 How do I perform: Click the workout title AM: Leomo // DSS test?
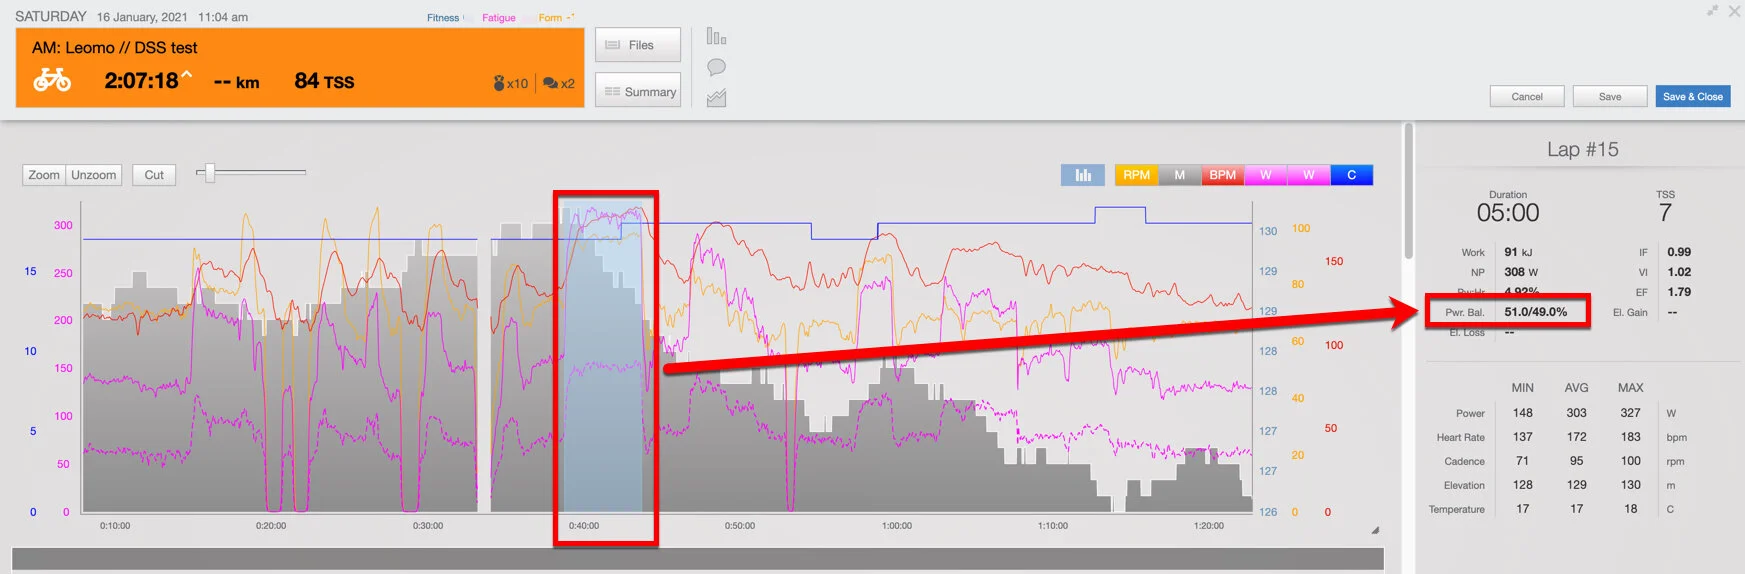(x=115, y=48)
